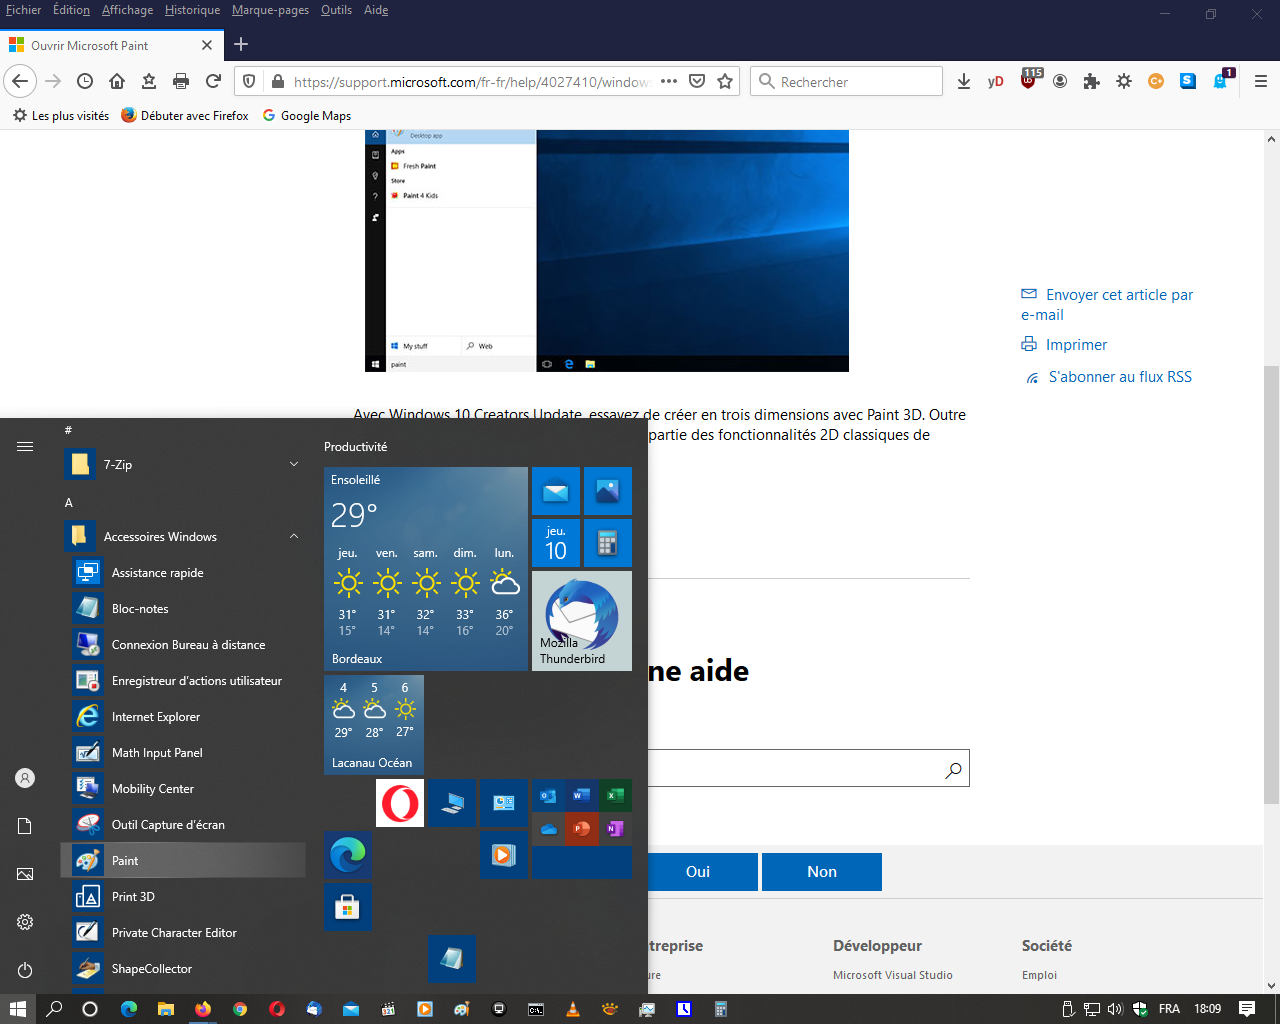1280x1024 pixels.
Task: Open the Édition menu
Action: click(71, 10)
